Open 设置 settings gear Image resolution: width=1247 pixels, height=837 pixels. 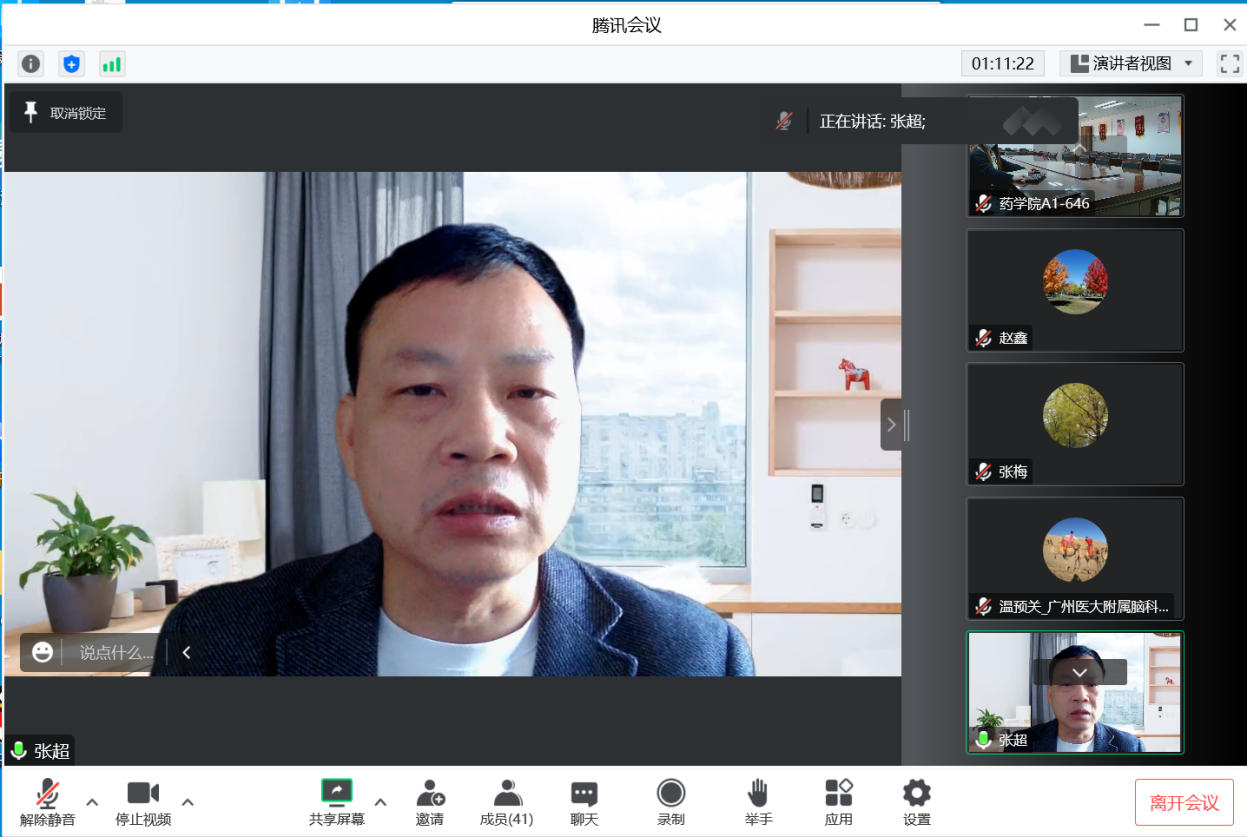[x=917, y=803]
